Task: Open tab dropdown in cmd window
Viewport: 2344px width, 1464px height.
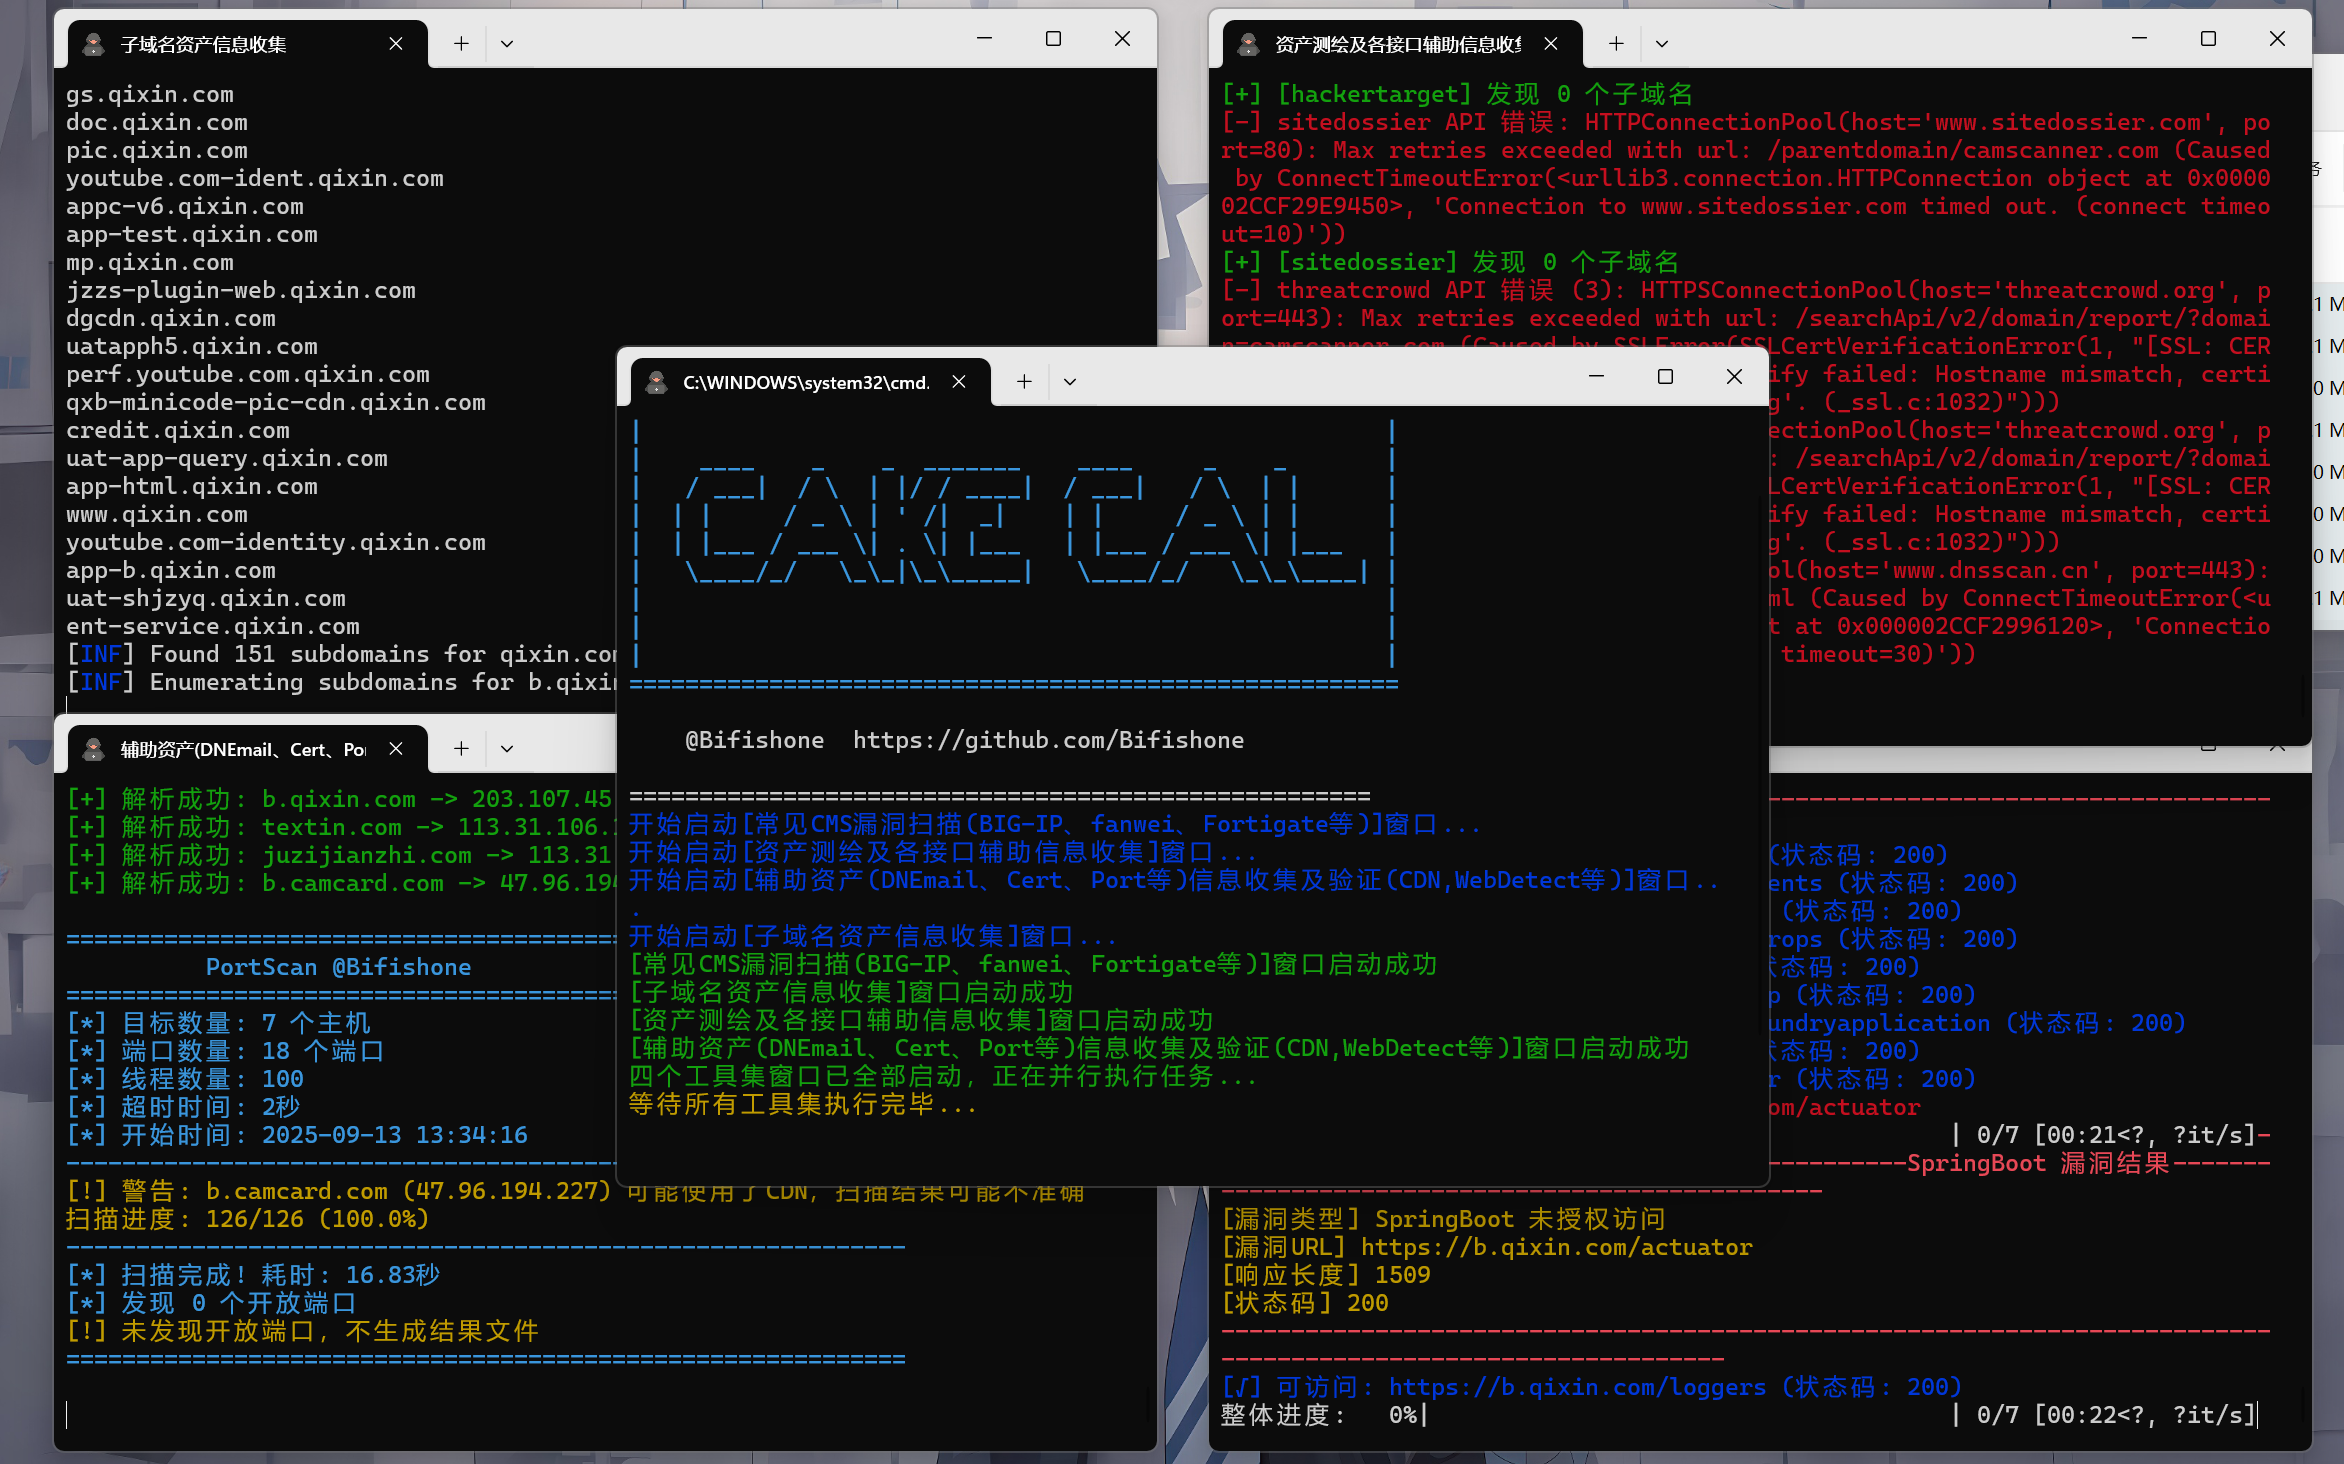Action: [x=1070, y=382]
